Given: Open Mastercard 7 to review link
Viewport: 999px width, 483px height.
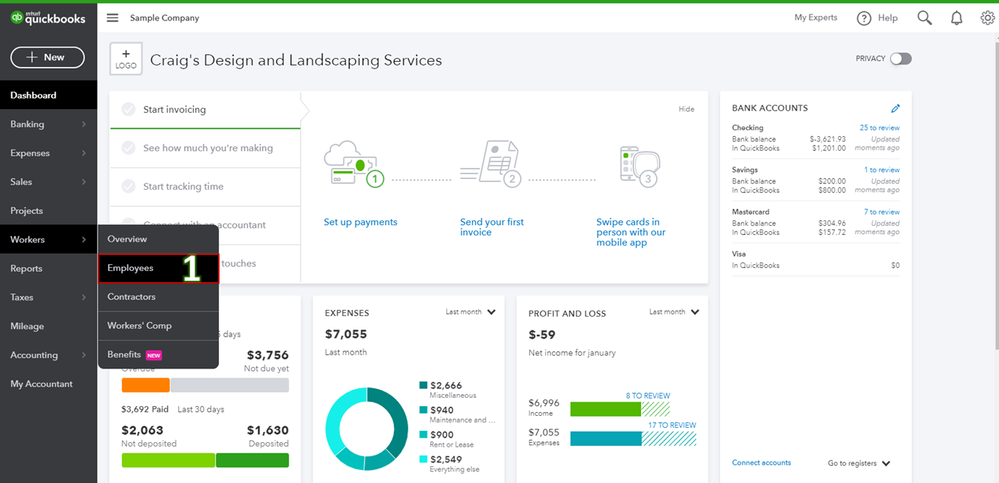Looking at the screenshot, I should click(x=882, y=212).
